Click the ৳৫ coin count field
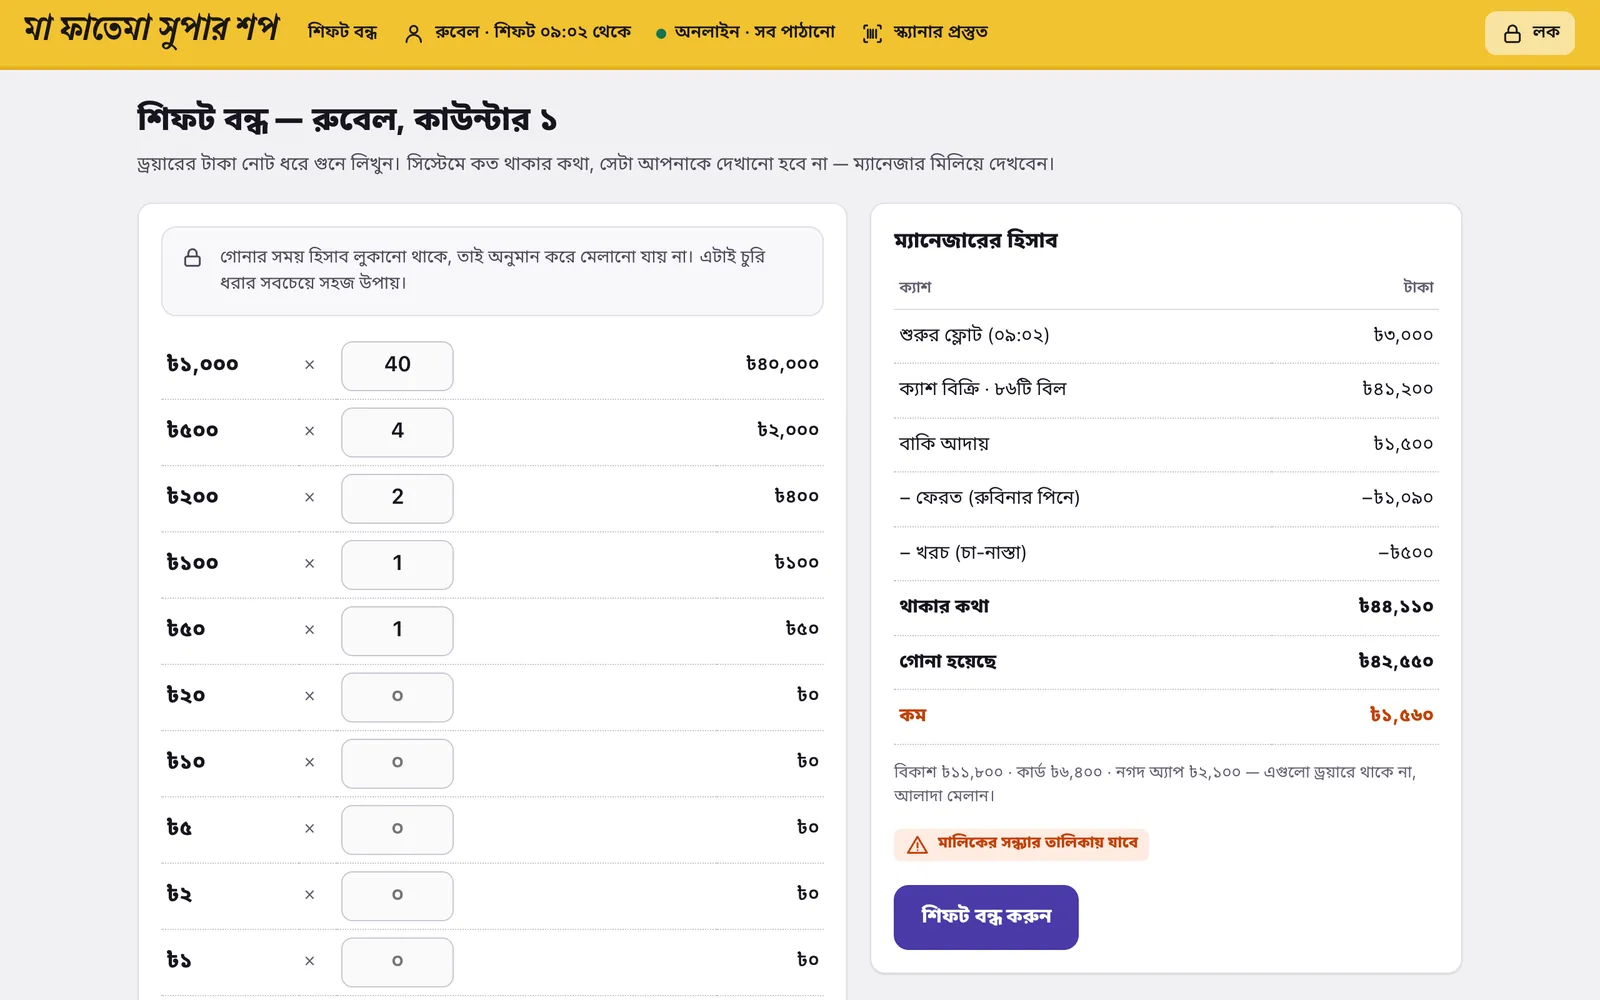The image size is (1600, 1000). 397,830
